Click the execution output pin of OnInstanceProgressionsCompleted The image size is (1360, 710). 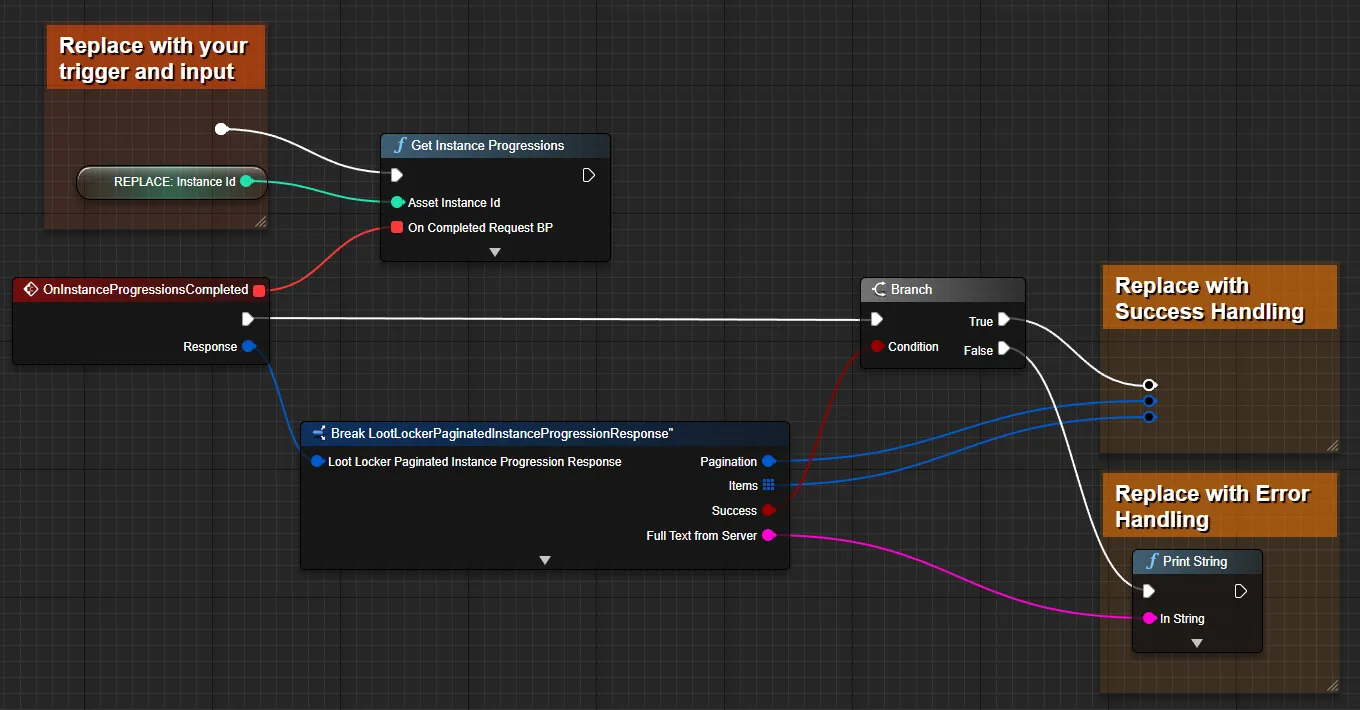[x=248, y=319]
